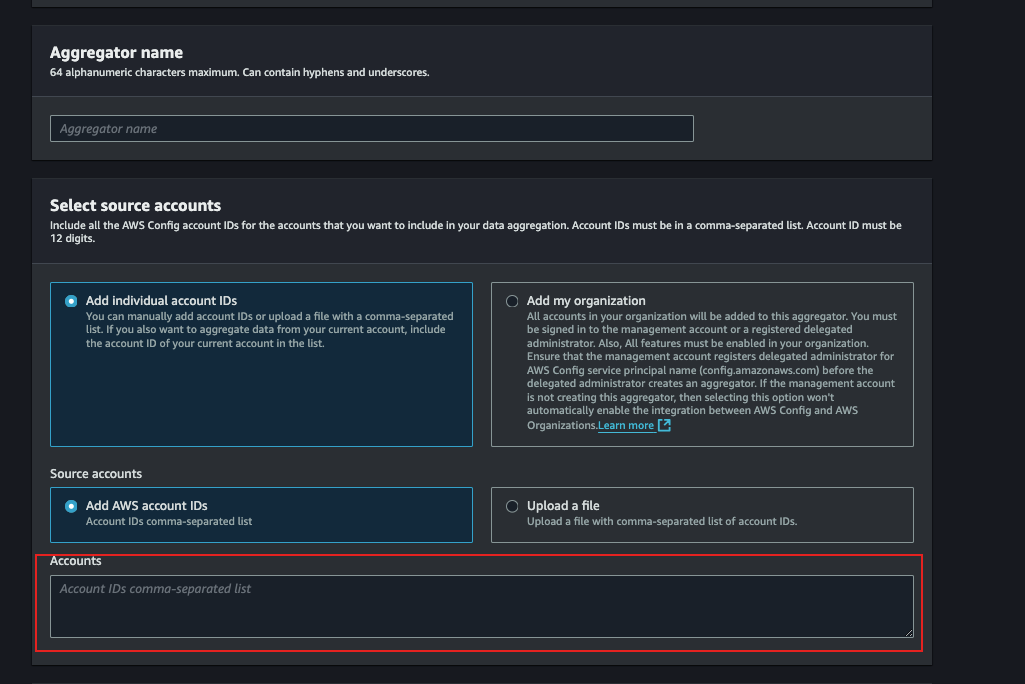Click the Select source accounts heading

click(135, 206)
